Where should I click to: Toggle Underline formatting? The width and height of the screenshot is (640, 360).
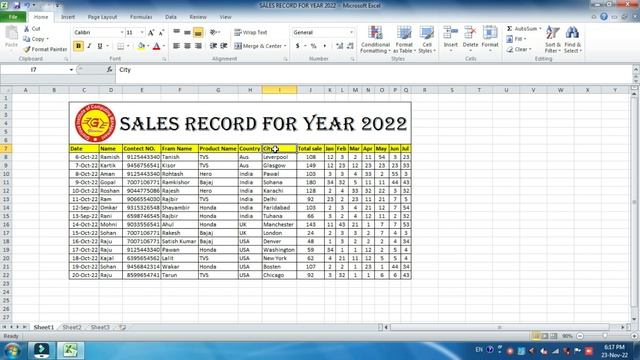click(100, 46)
